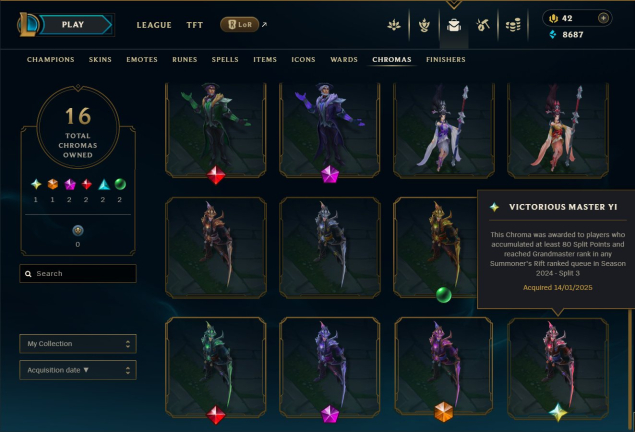Click the Clash trophy icon
This screenshot has height=432, width=635.
coord(424,26)
